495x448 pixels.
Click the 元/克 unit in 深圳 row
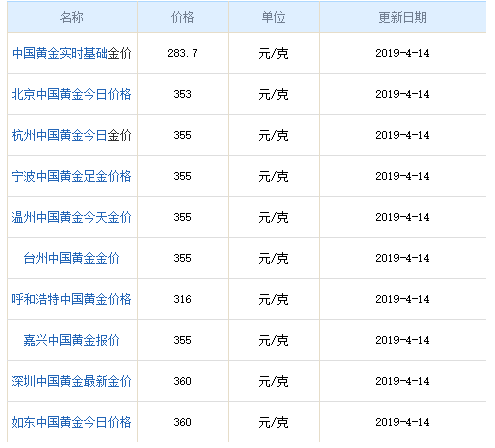tap(273, 381)
